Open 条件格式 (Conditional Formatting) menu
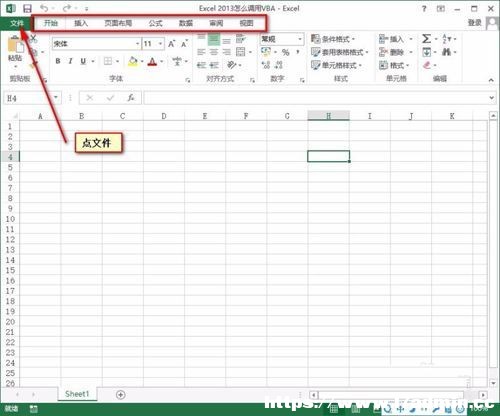Image resolution: width=500 pixels, height=416 pixels. coord(333,39)
